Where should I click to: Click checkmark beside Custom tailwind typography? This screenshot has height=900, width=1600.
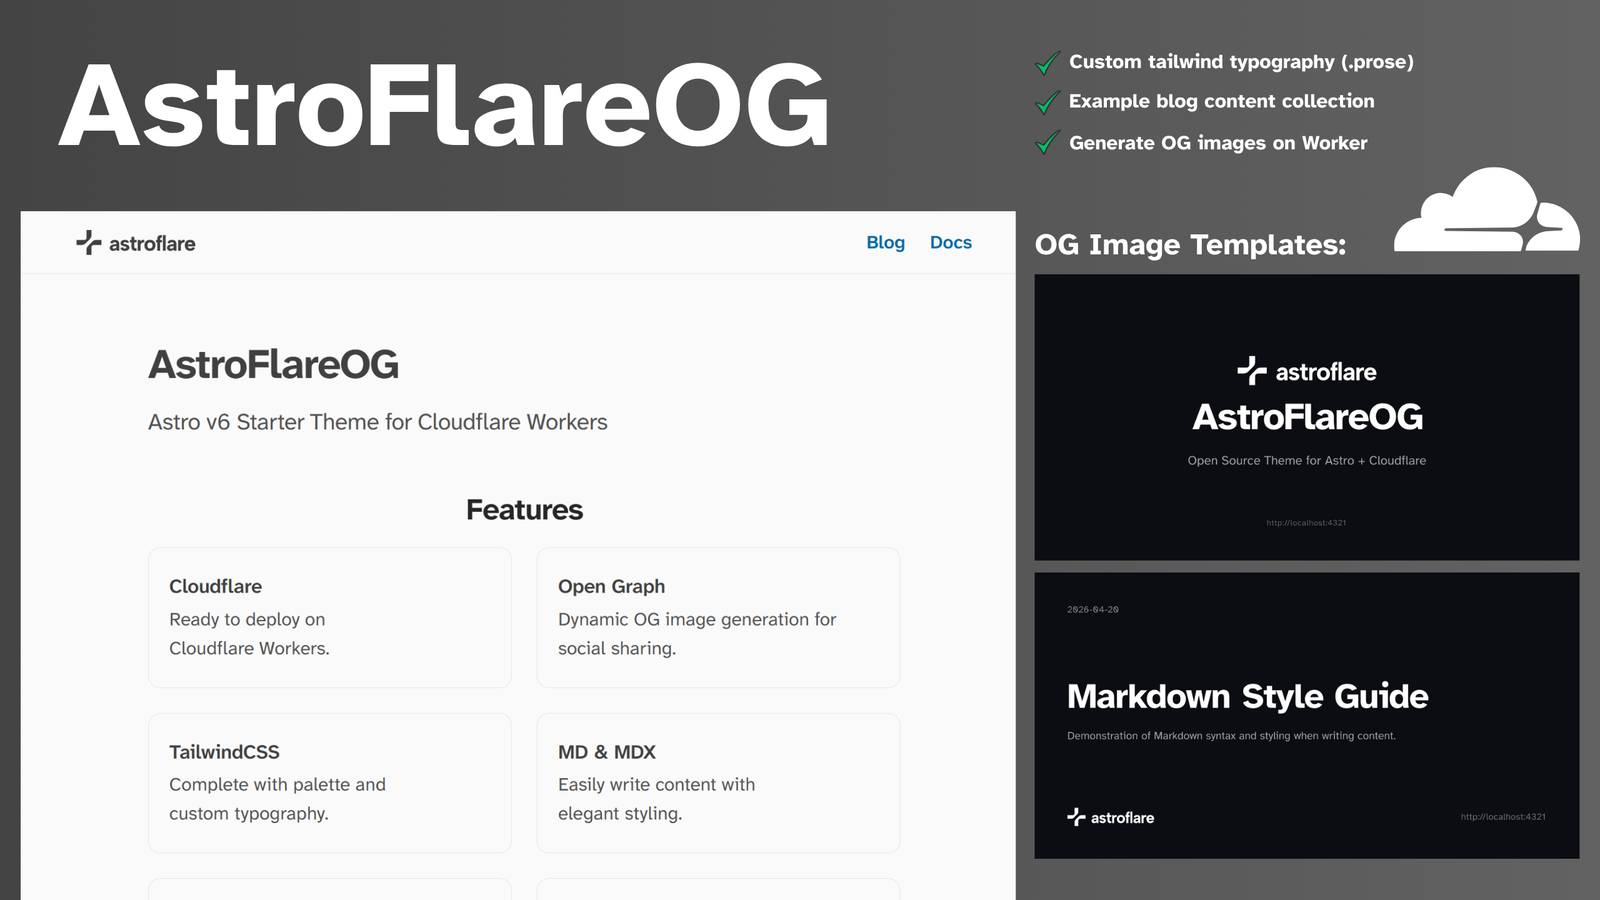(1047, 63)
